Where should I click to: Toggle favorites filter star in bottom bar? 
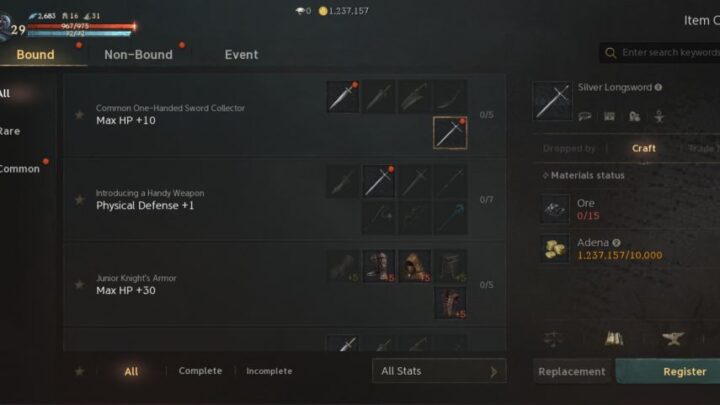click(79, 371)
